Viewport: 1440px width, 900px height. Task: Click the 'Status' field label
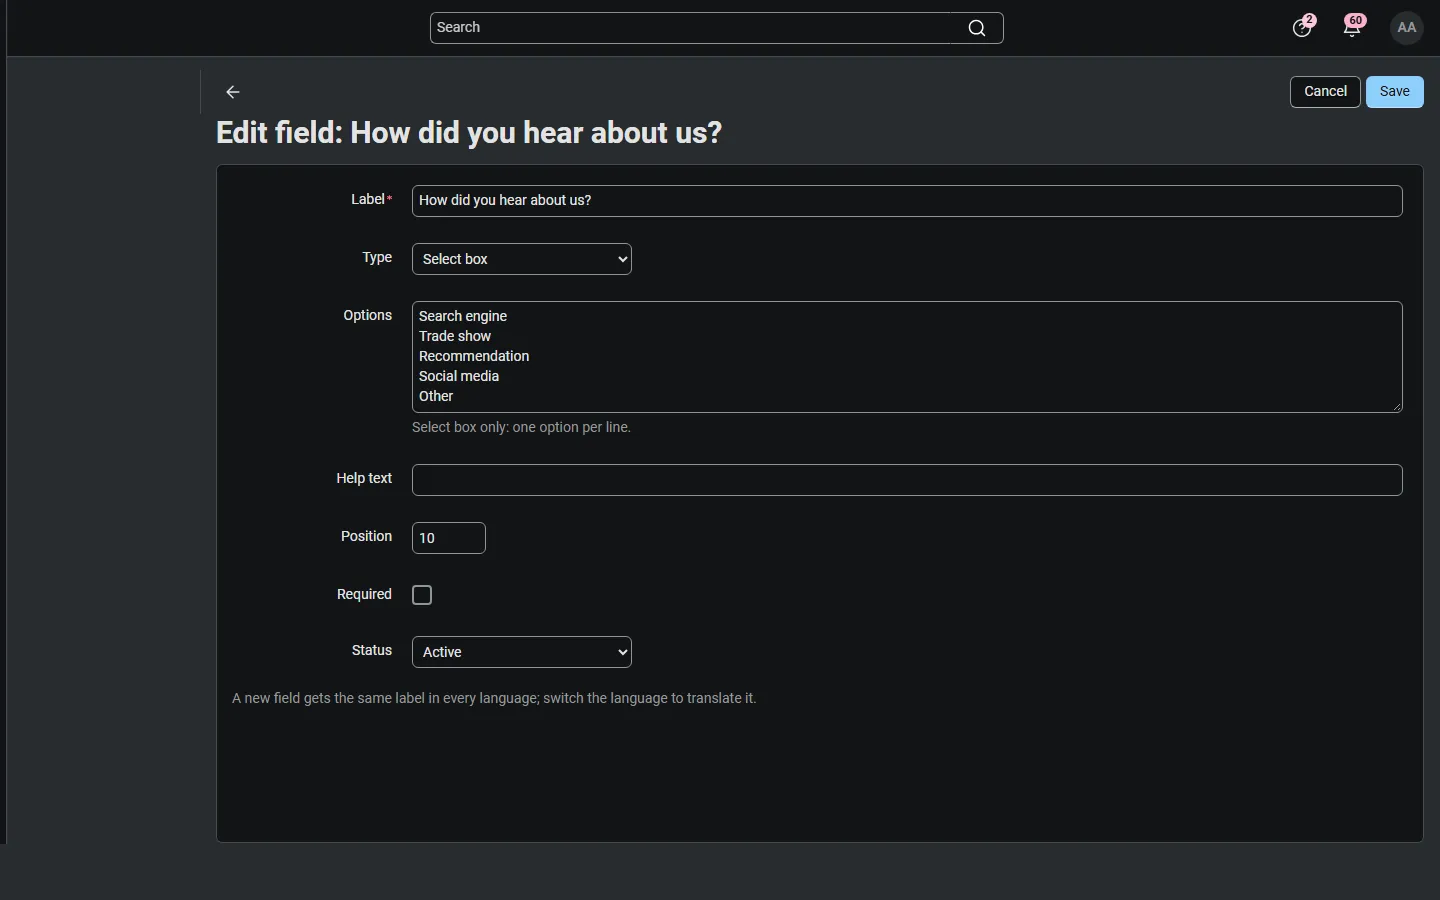pos(372,651)
